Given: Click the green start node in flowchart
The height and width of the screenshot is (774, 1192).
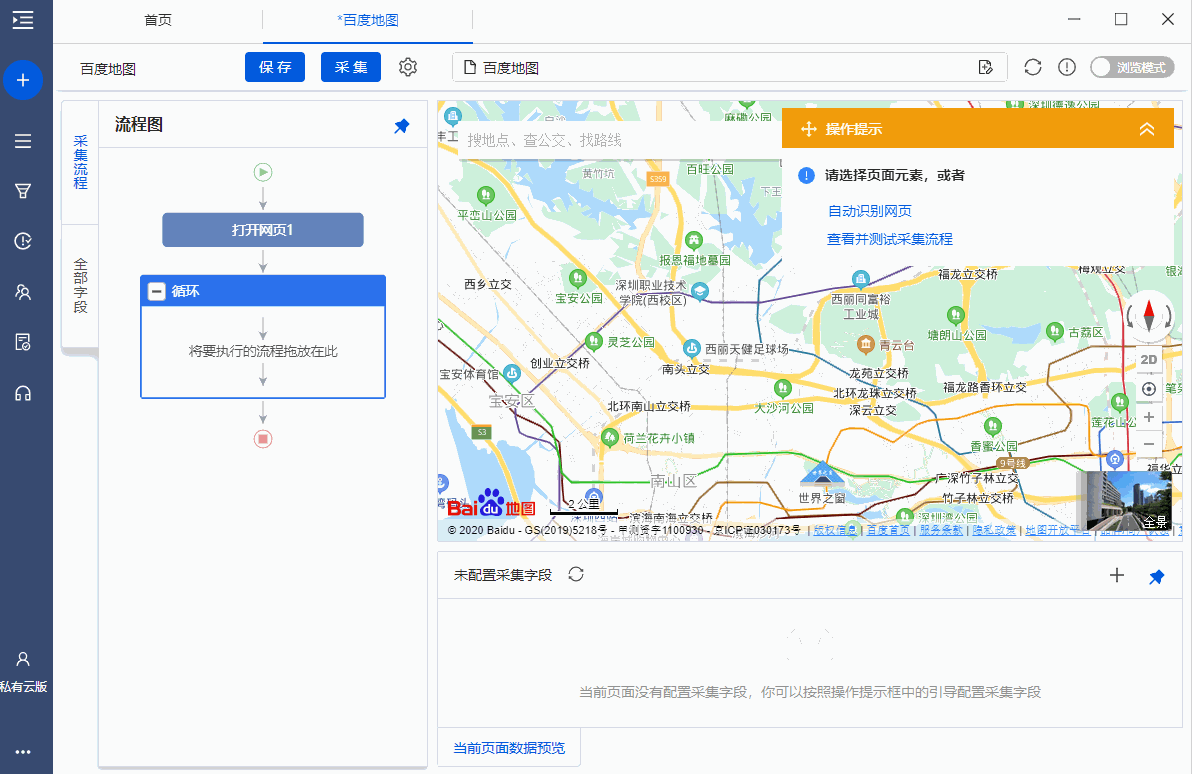Looking at the screenshot, I should point(263,173).
